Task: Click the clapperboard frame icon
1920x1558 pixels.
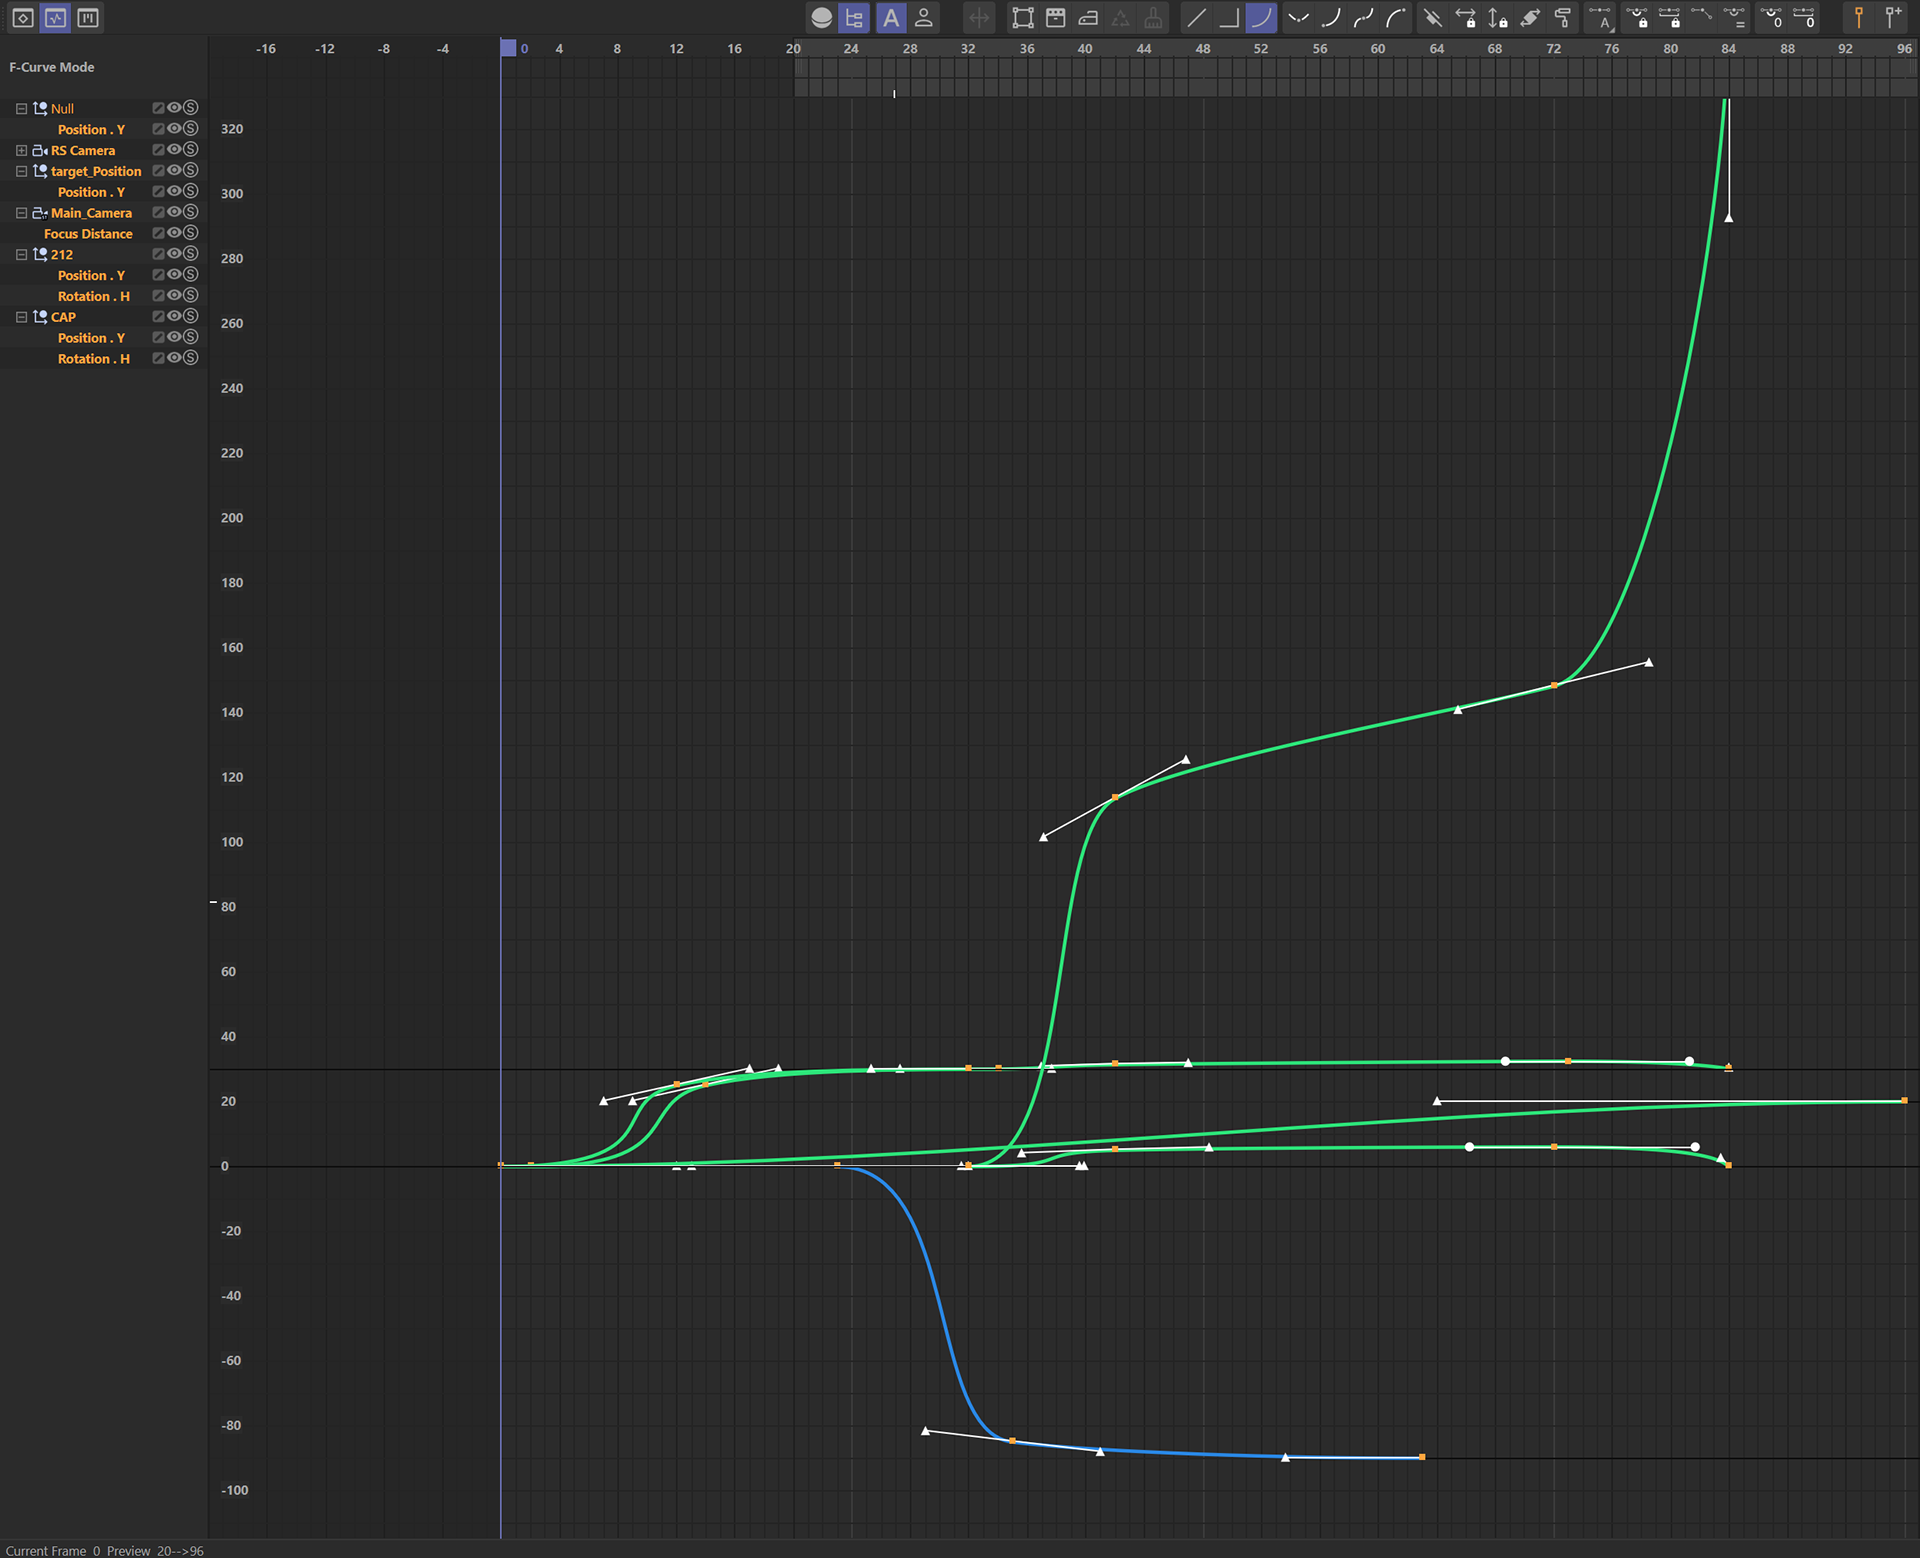Action: coord(1056,18)
